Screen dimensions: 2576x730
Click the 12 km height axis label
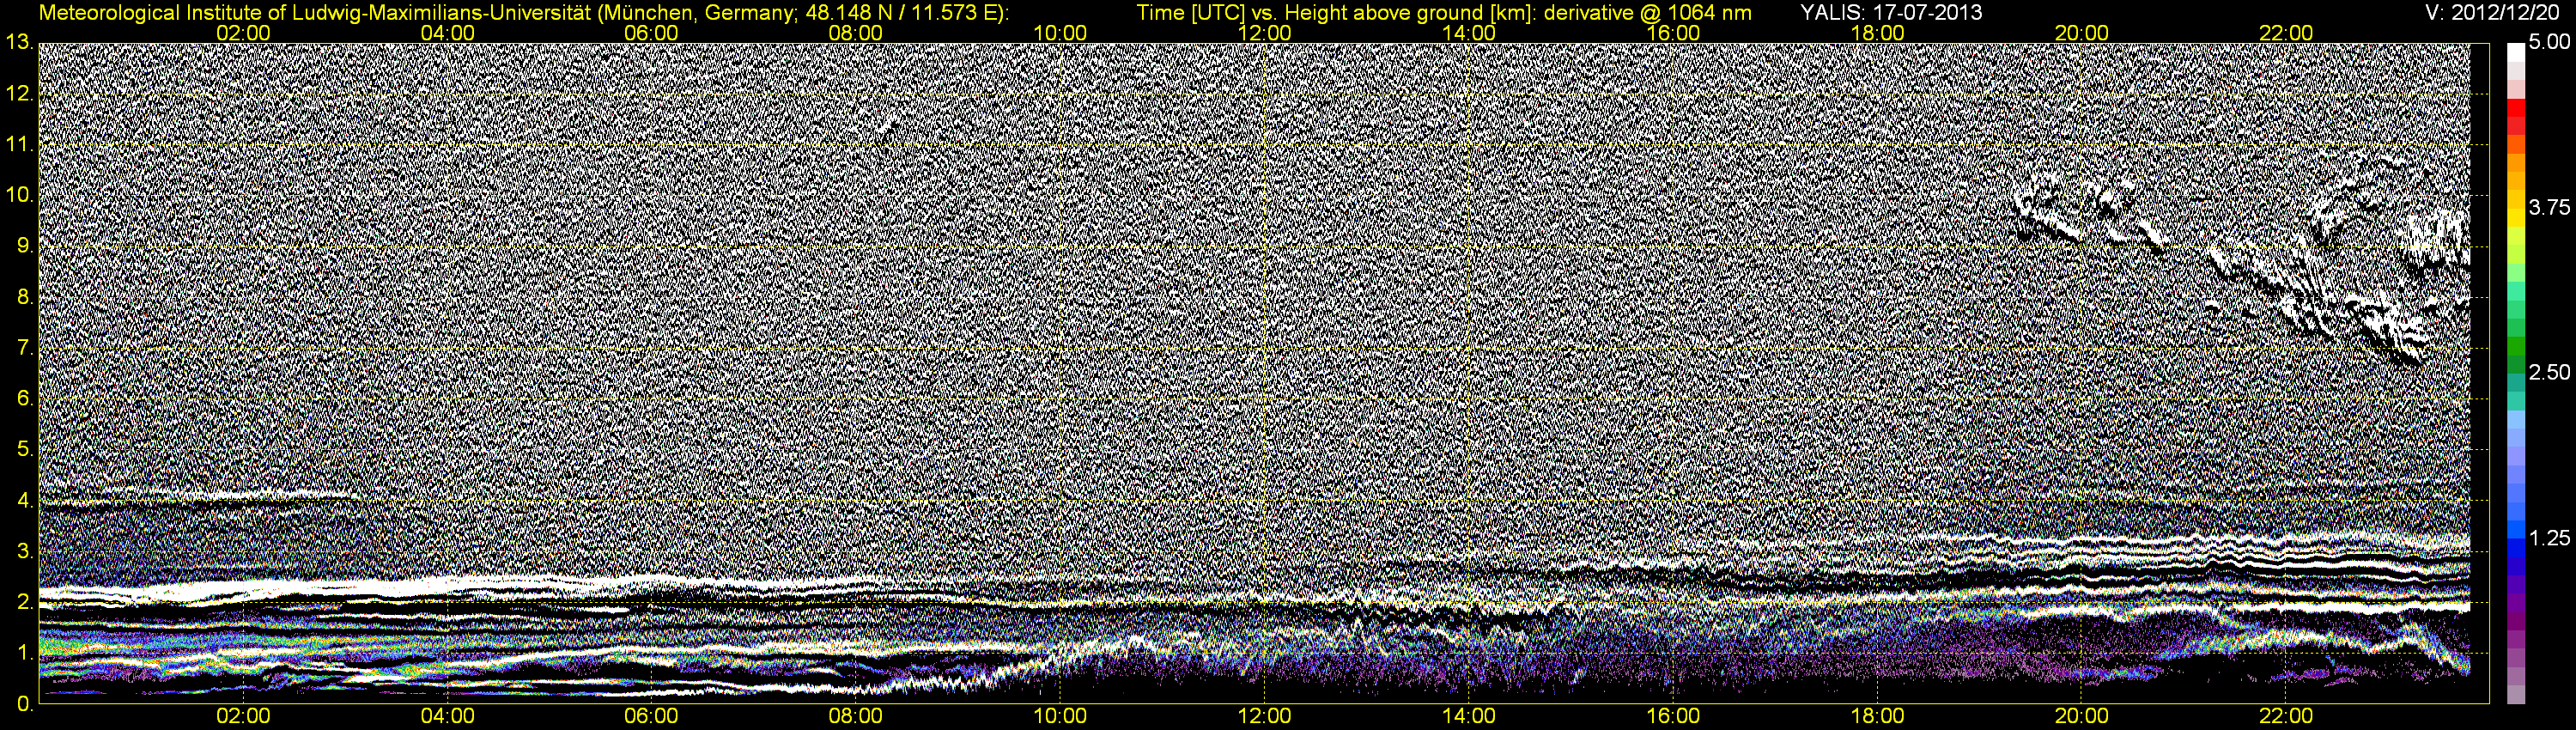click(18, 93)
